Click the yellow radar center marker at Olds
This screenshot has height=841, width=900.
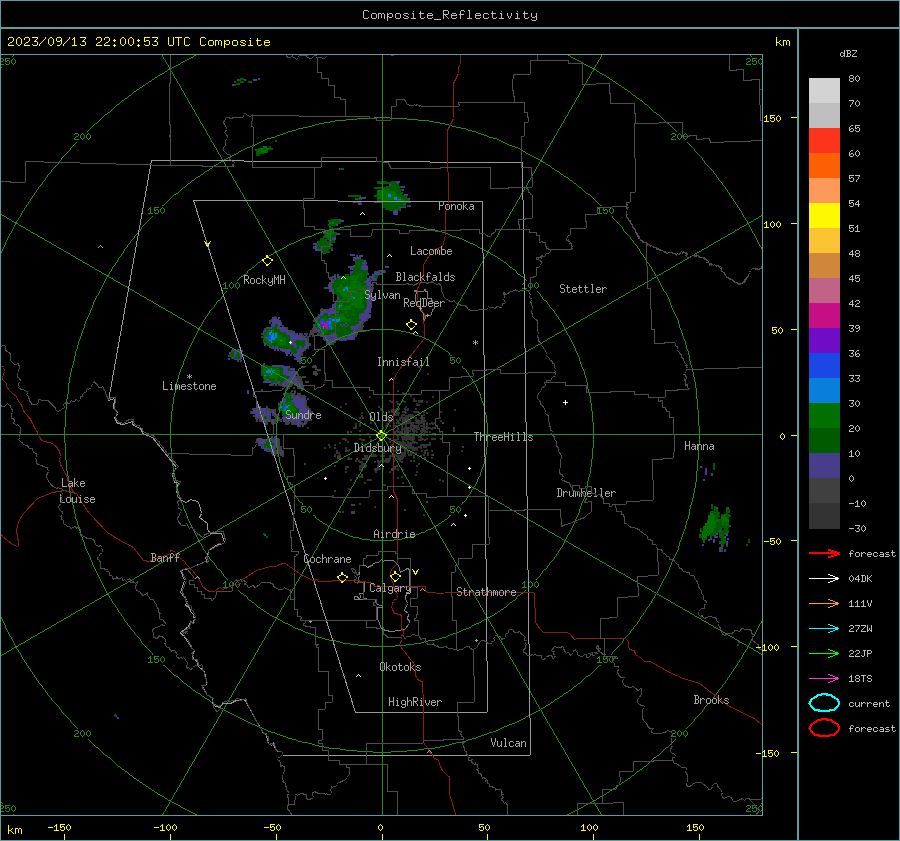[x=382, y=436]
